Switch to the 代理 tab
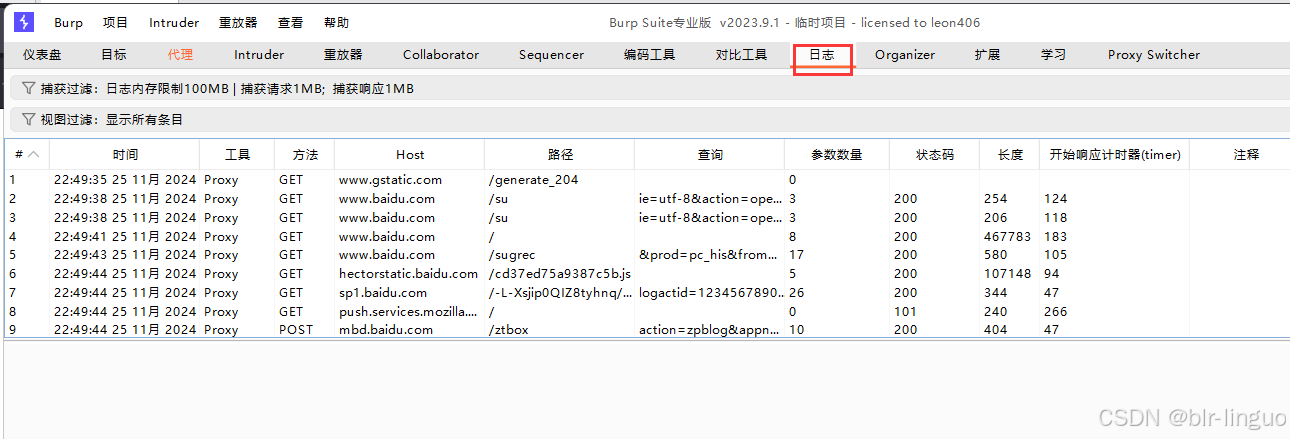This screenshot has width=1290, height=439. click(x=181, y=55)
